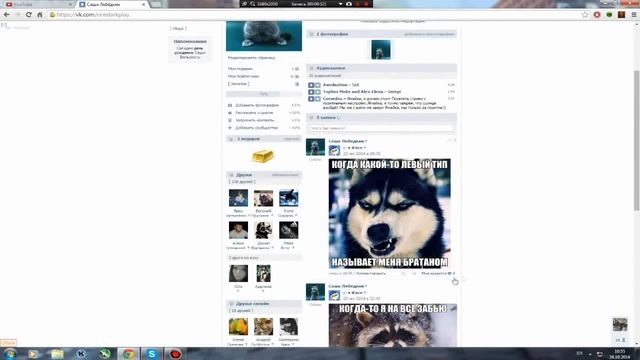Open the husky meme image
This screenshot has width=640, height=360.
click(x=389, y=213)
